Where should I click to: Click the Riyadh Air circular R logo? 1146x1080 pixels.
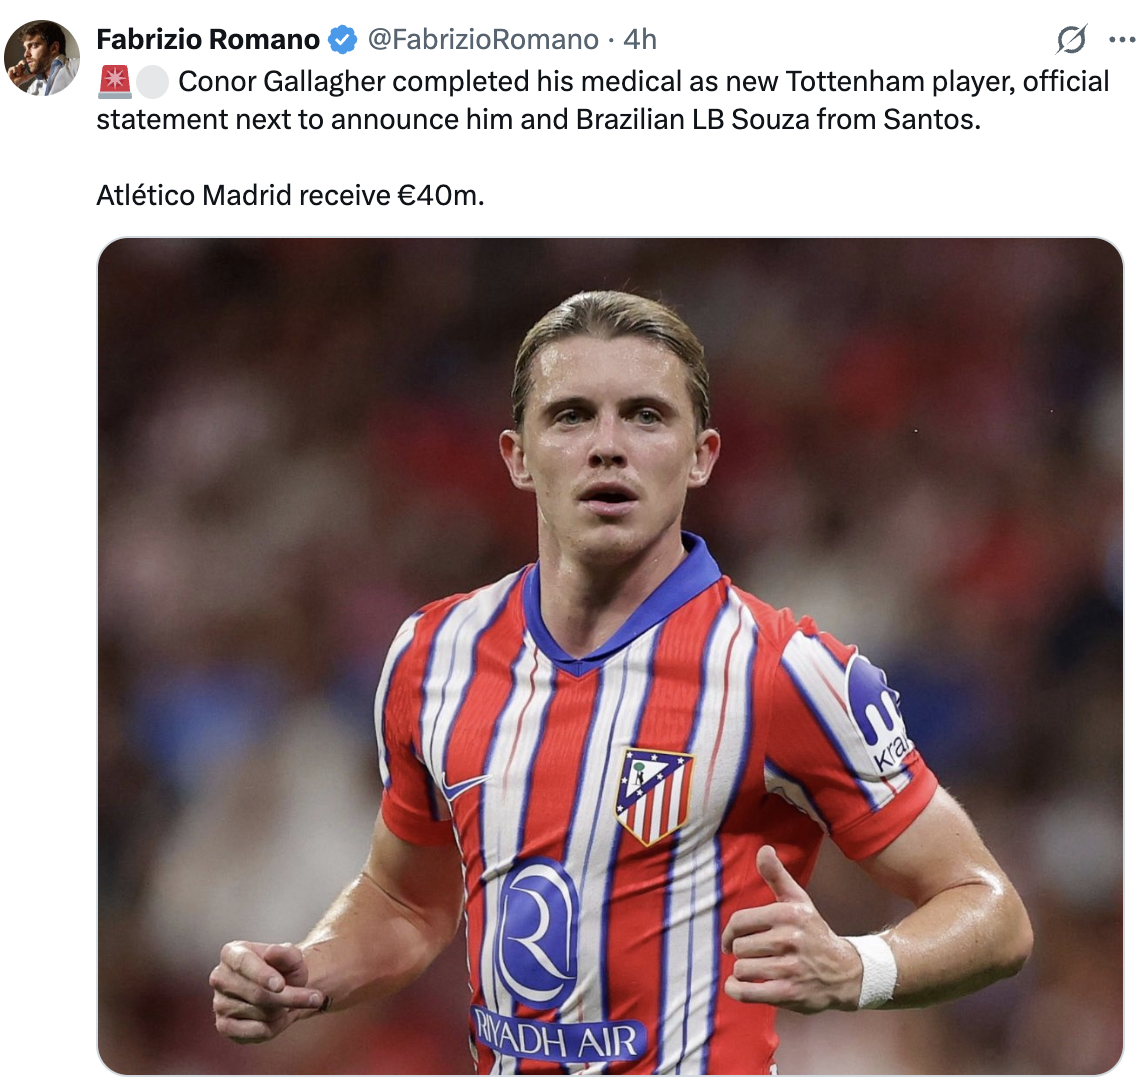537,932
